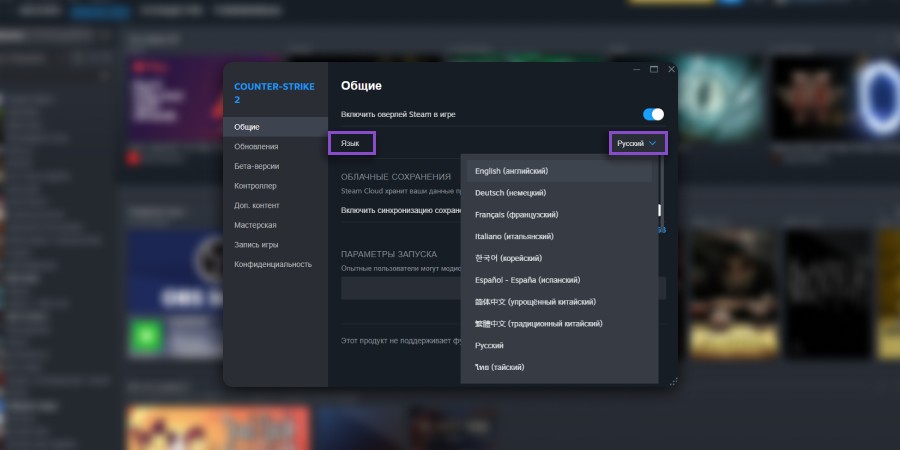This screenshot has width=900, height=450.
Task: Toggle the Steam overlay switch off
Action: 653,114
